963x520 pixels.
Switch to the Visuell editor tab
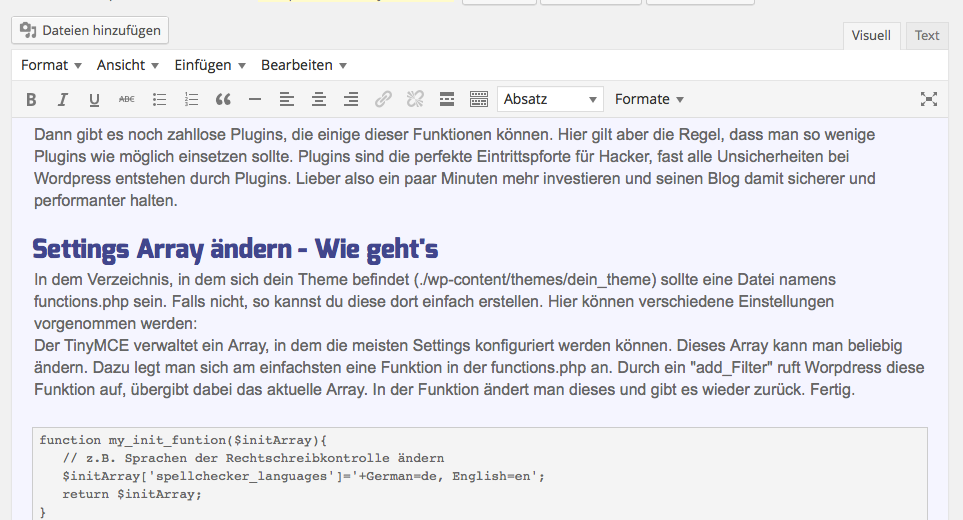(x=871, y=36)
